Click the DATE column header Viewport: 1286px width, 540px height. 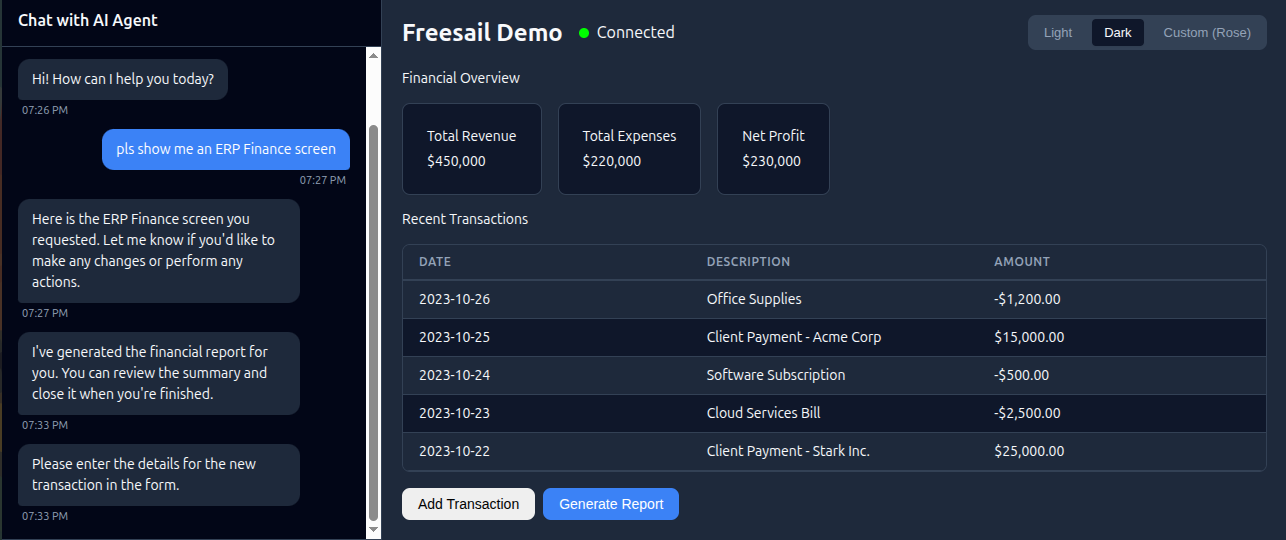435,262
